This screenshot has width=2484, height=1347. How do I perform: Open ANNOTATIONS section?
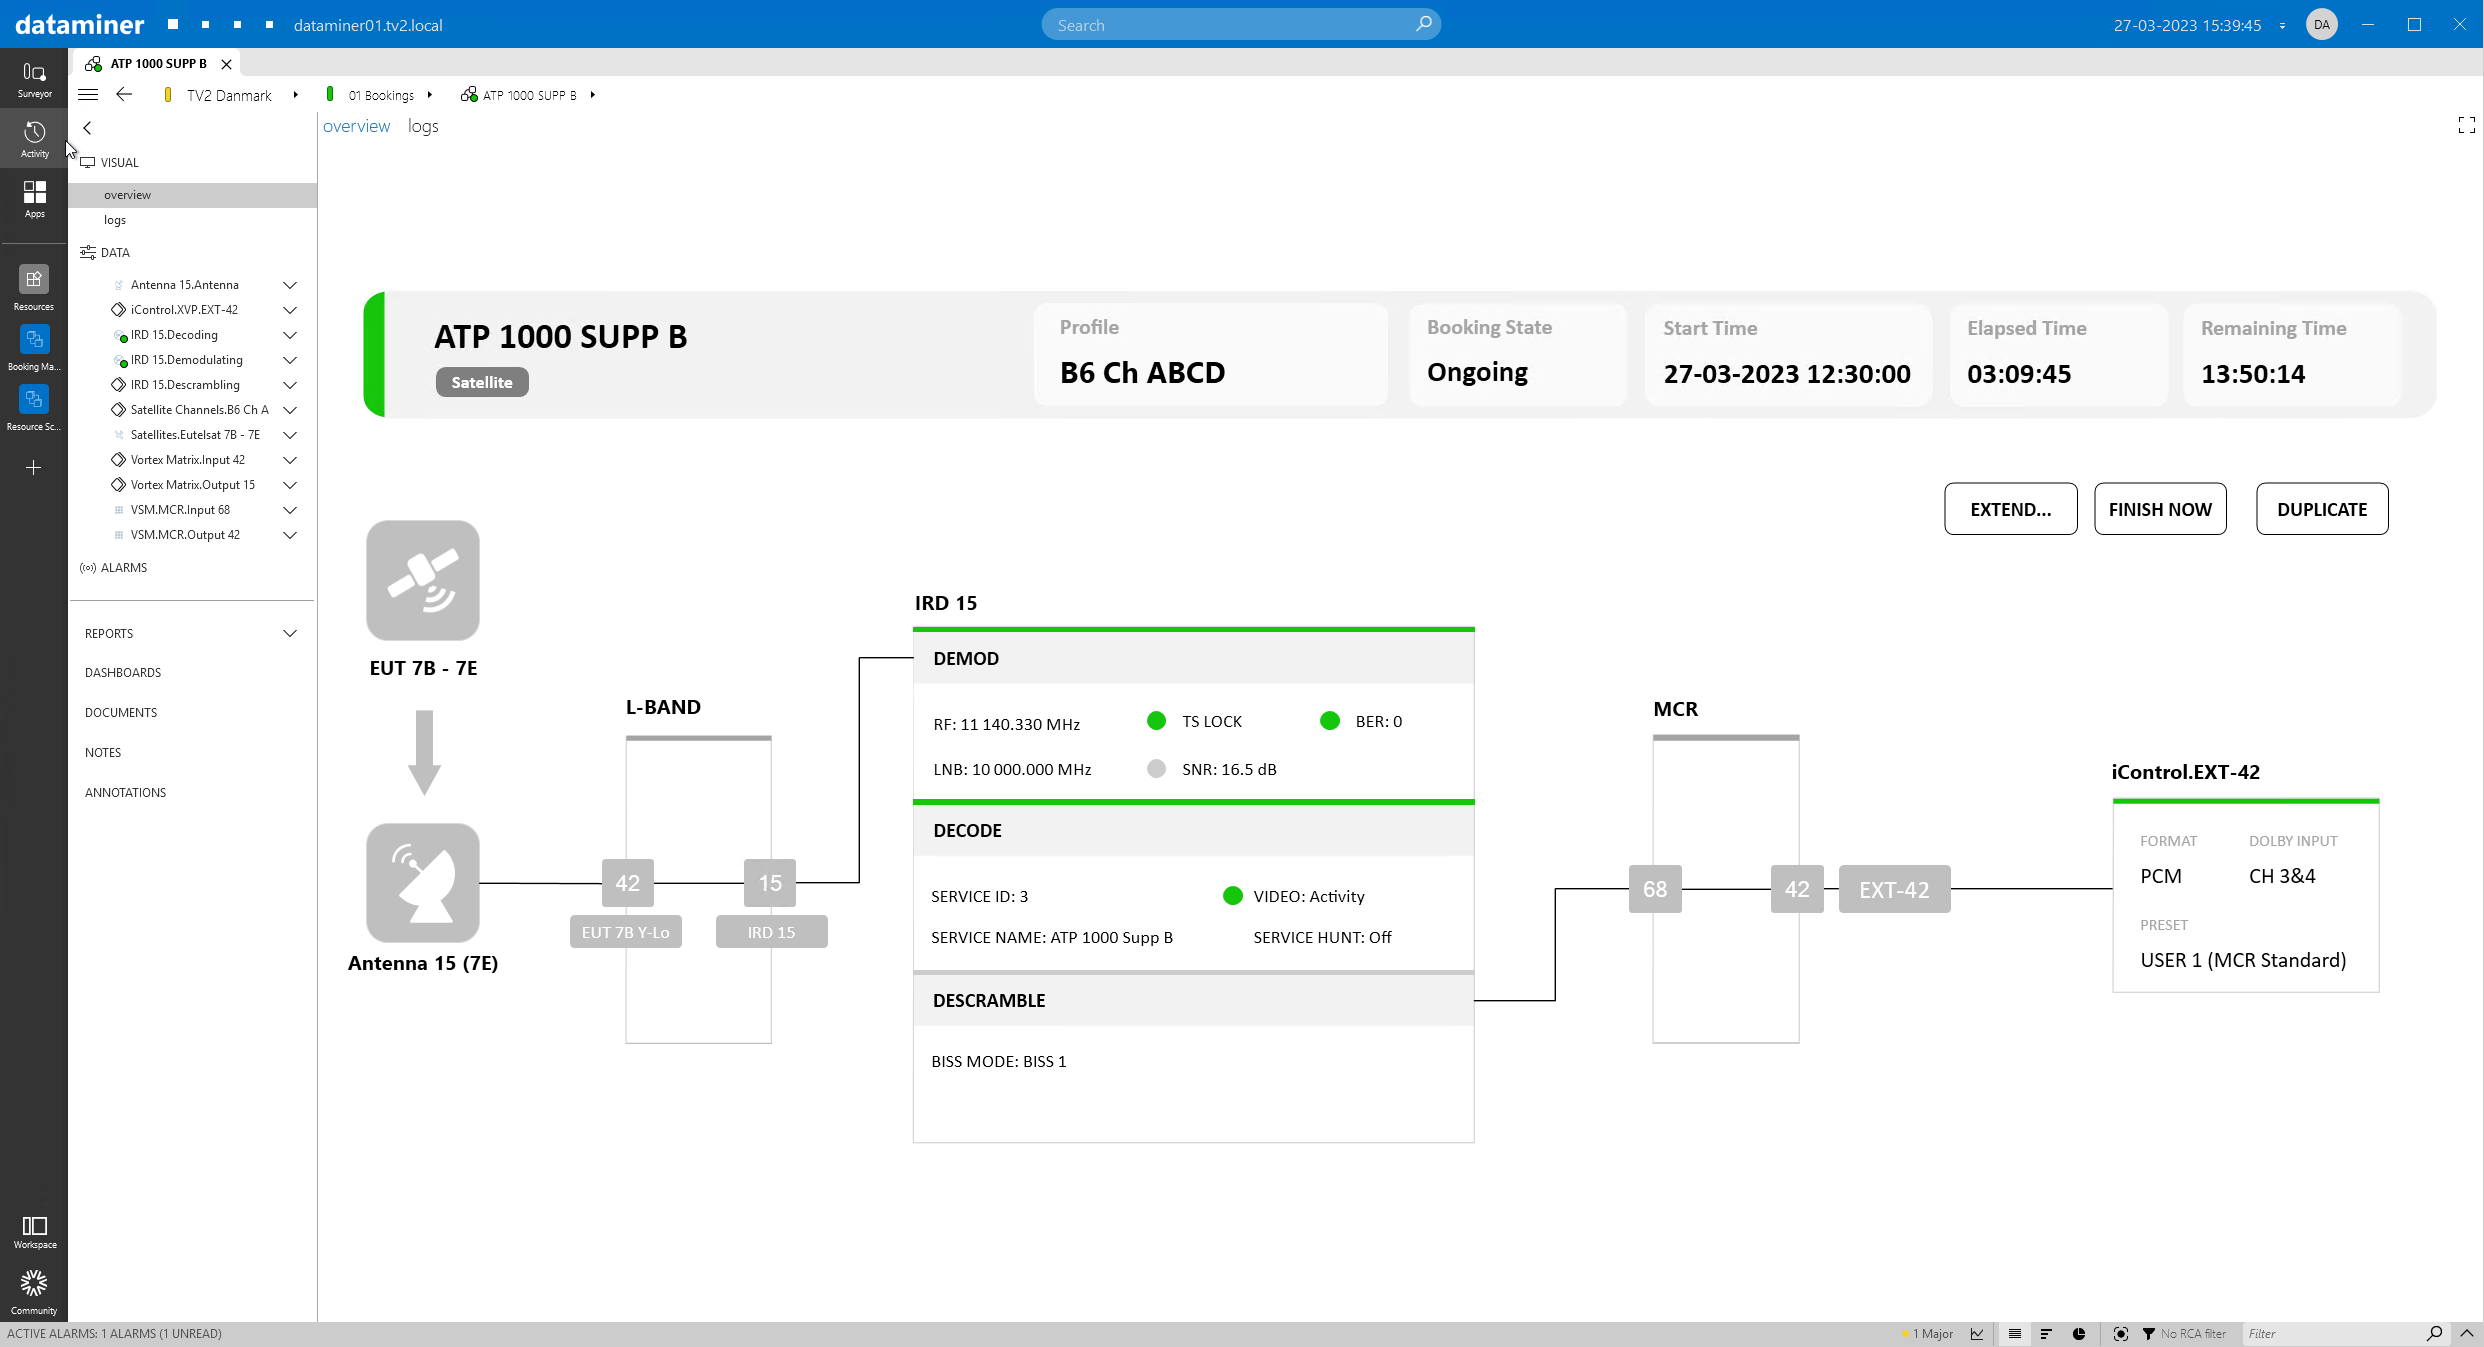(x=125, y=793)
